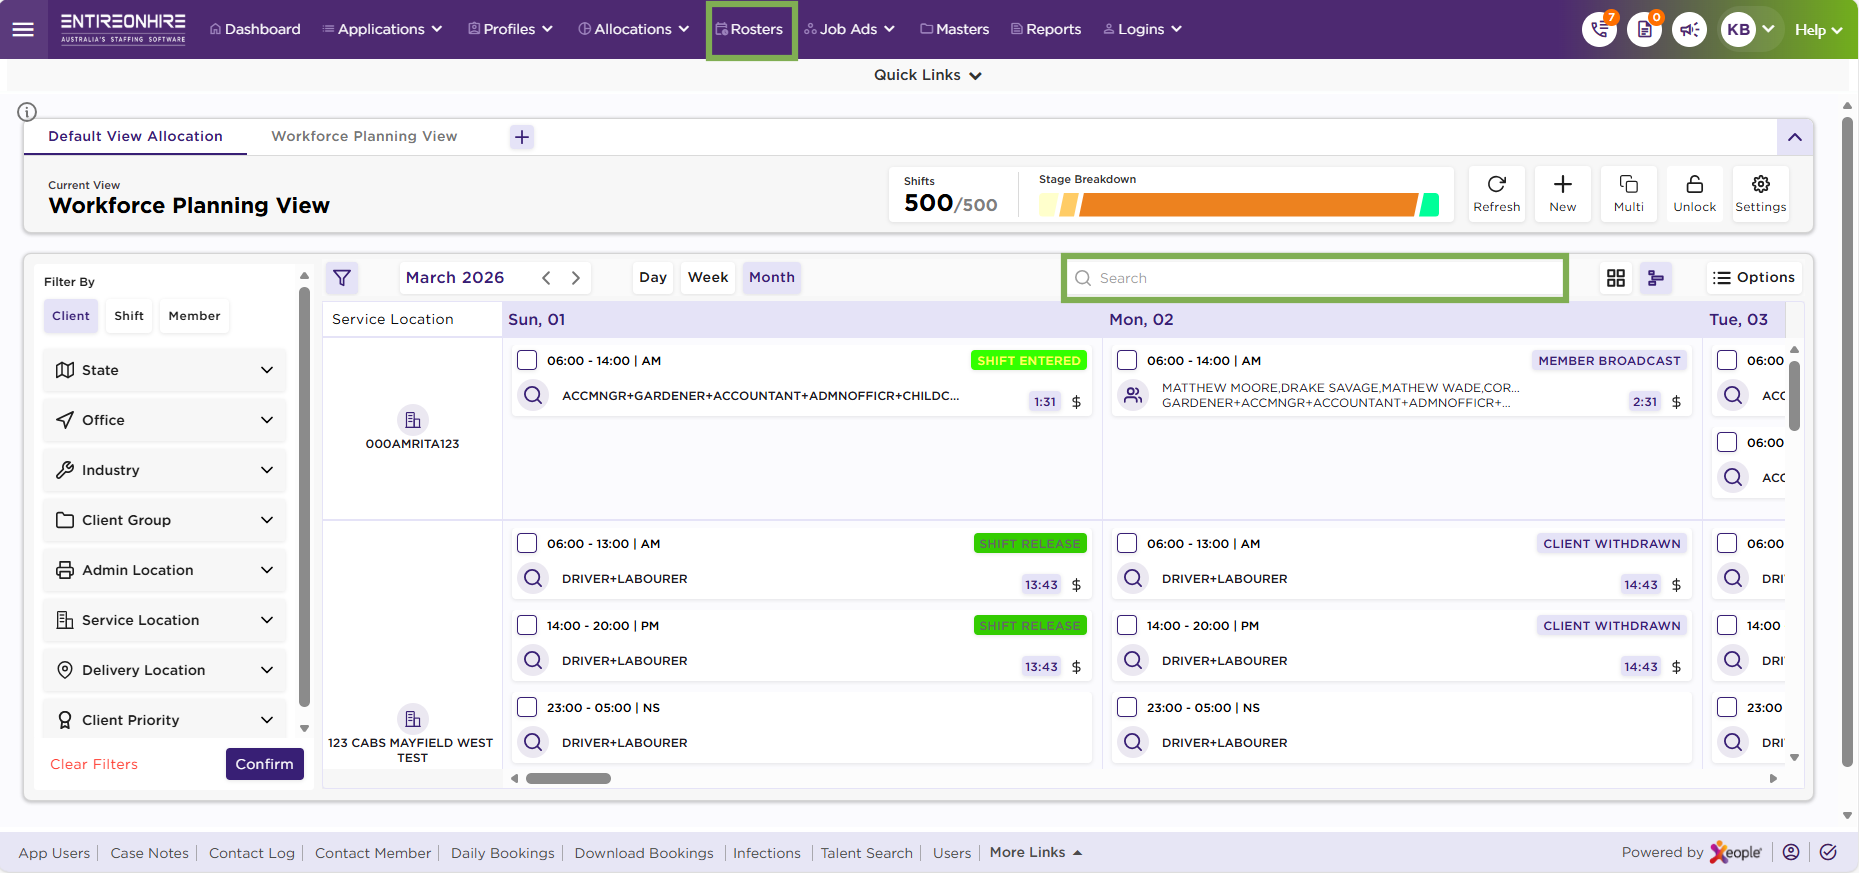Open the hamburger menu icon
This screenshot has width=1859, height=873.
click(x=23, y=29)
